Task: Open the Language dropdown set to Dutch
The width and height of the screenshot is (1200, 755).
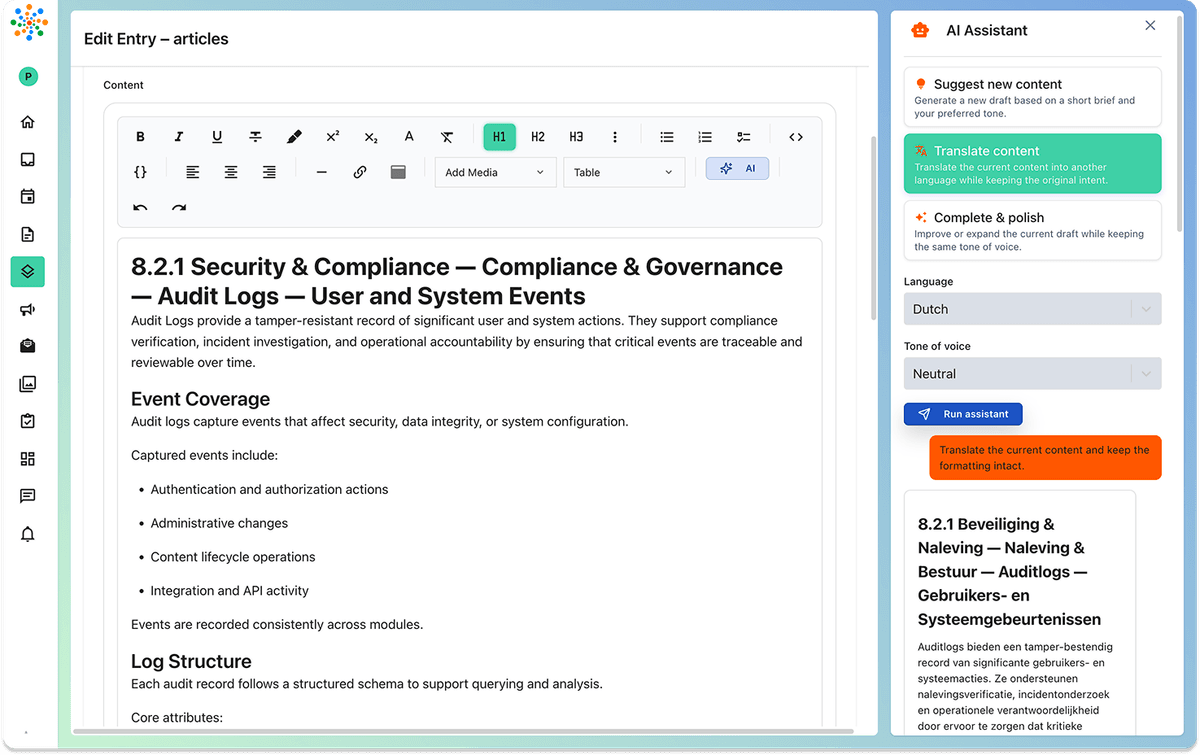Action: click(1032, 309)
